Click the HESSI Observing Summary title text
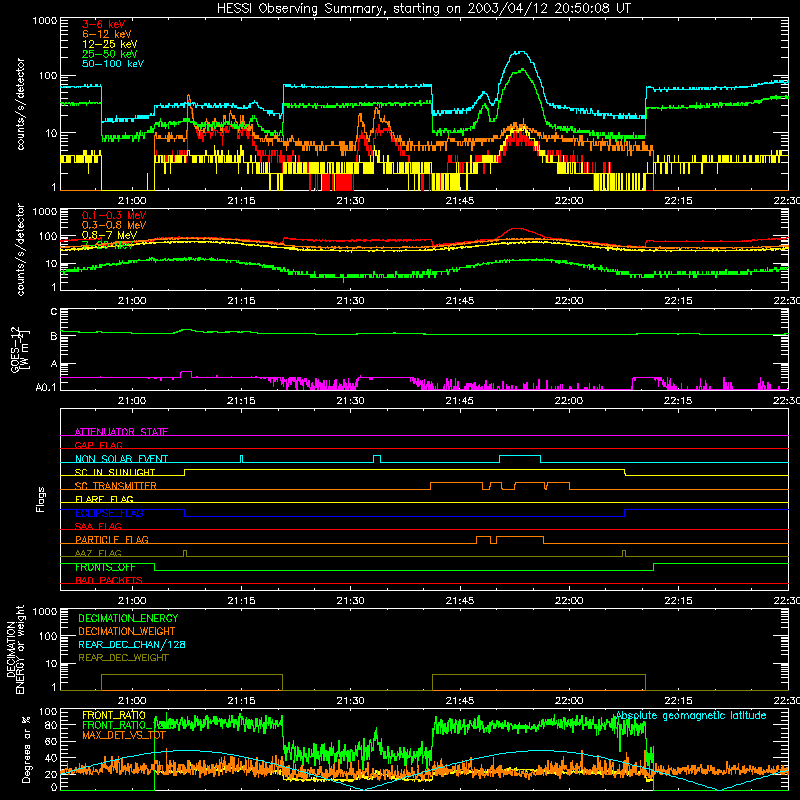 tap(424, 9)
